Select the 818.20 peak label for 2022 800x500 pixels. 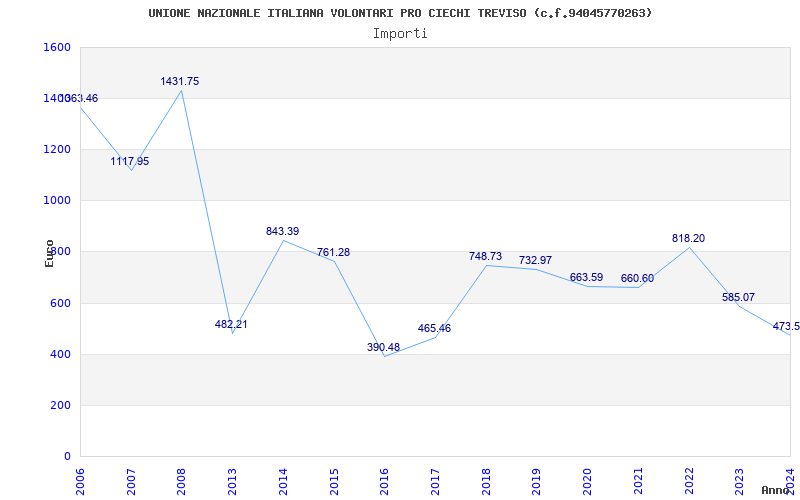pos(688,238)
